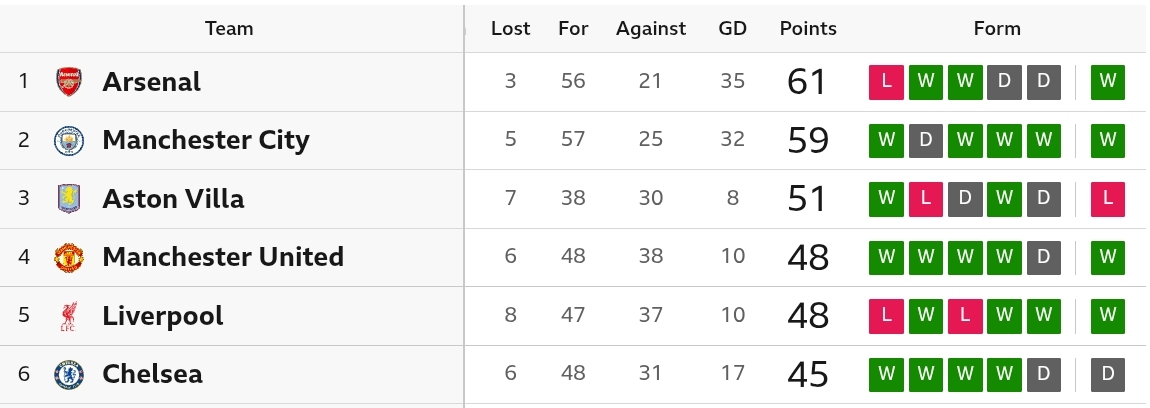Click Manchester City's grey D form badge
The width and height of the screenshot is (1150, 408).
coord(925,140)
